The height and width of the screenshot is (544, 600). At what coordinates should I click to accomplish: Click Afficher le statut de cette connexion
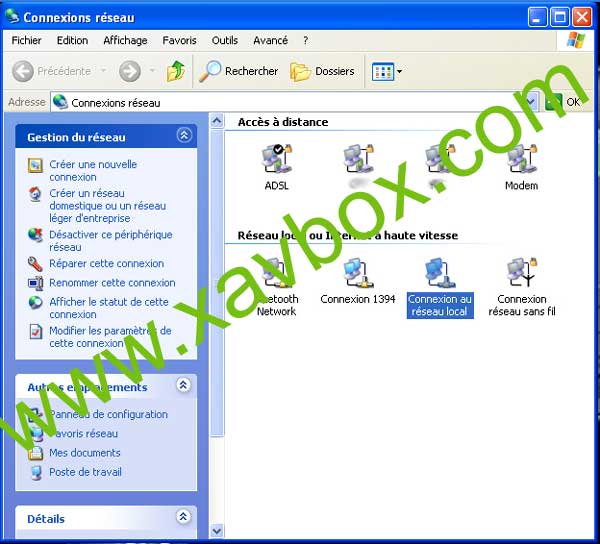pos(109,308)
